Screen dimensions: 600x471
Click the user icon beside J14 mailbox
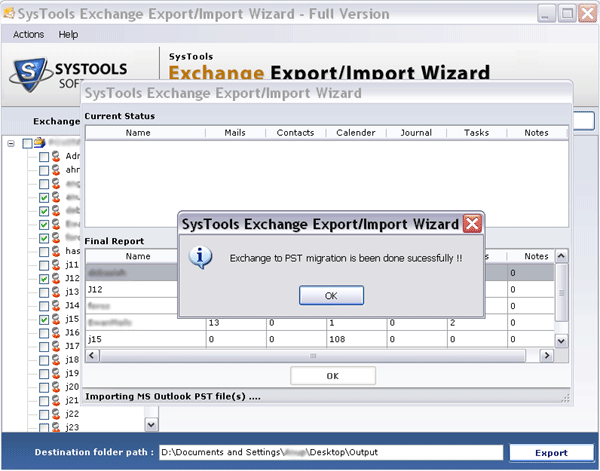point(56,306)
